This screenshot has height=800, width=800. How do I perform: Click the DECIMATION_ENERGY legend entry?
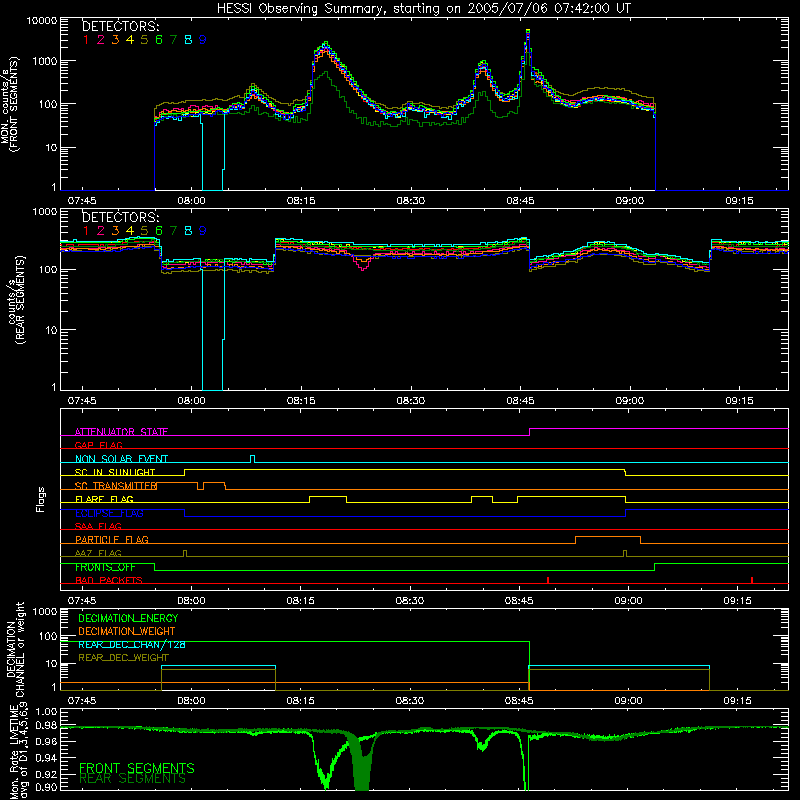coord(128,618)
